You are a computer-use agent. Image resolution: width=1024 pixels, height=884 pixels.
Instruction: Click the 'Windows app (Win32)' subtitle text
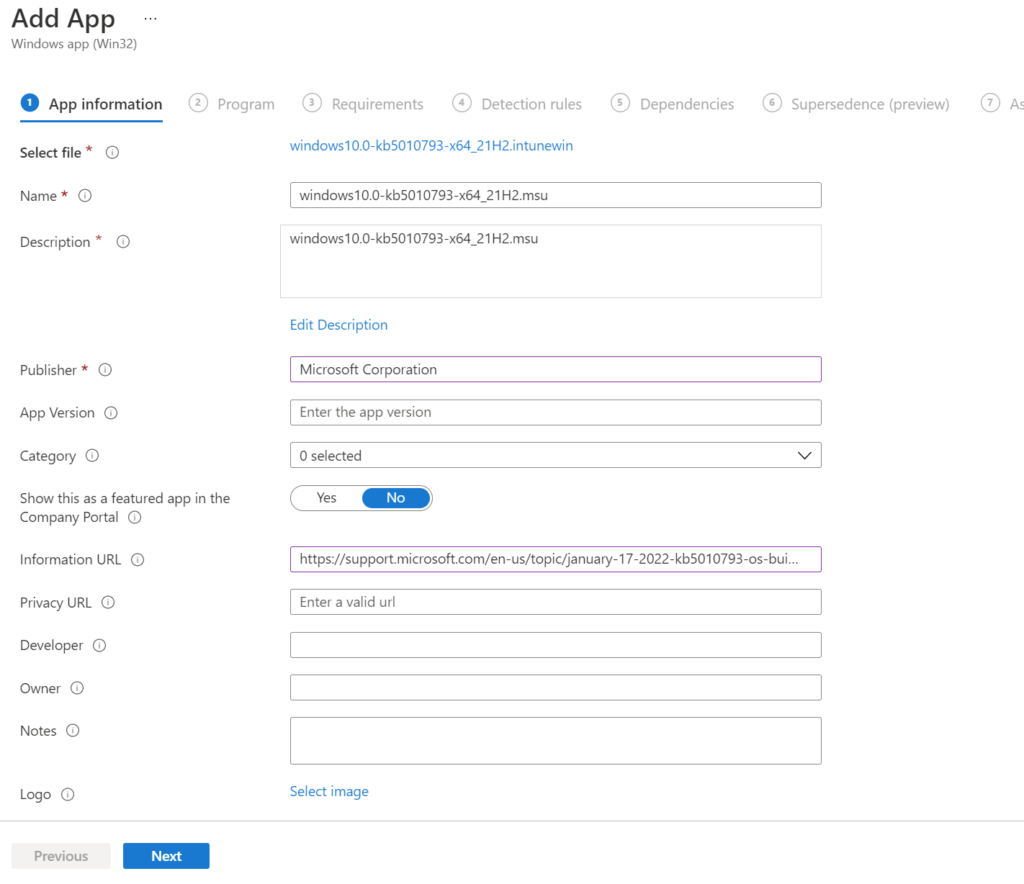74,44
